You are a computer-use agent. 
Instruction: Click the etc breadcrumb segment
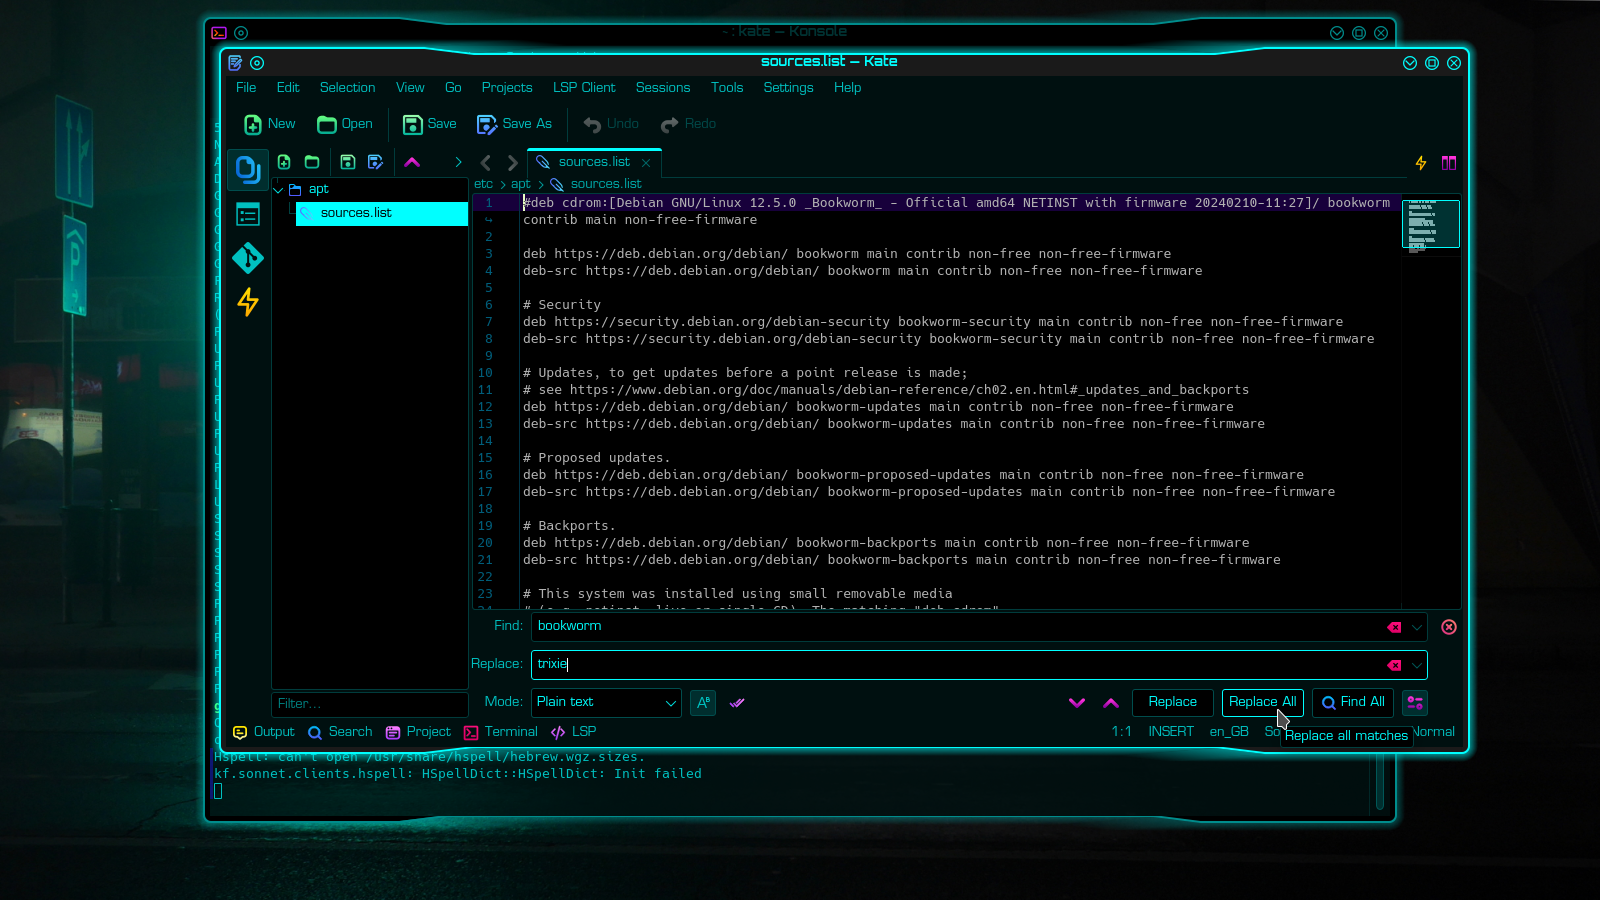coord(484,184)
